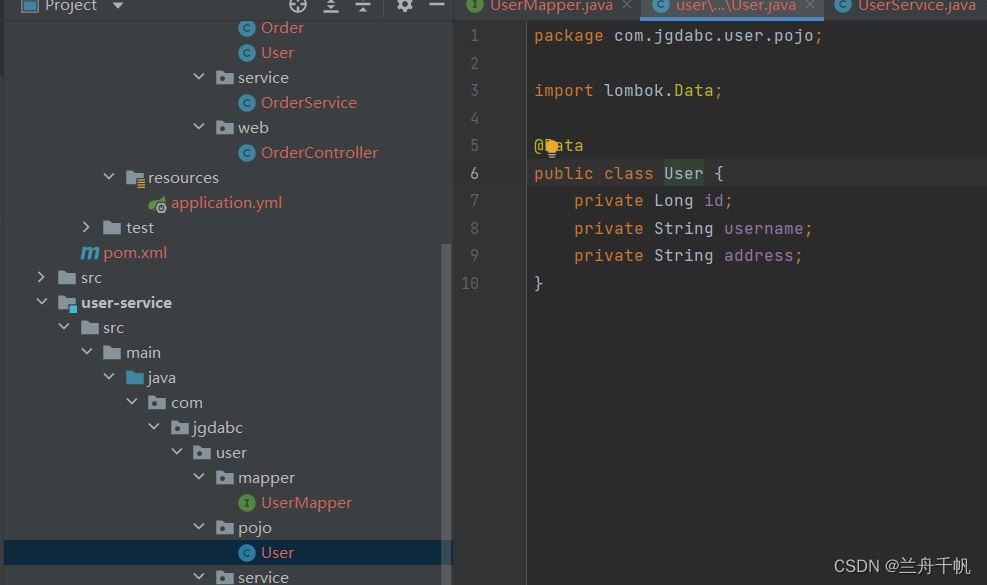This screenshot has width=987, height=585.
Task: Switch to the UserMapper.java tab
Action: (551, 6)
